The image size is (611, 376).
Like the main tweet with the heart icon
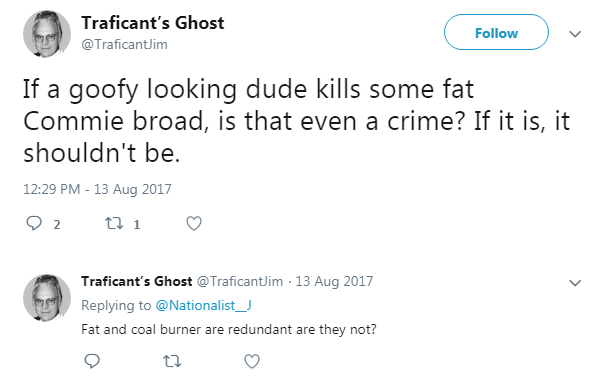[194, 223]
